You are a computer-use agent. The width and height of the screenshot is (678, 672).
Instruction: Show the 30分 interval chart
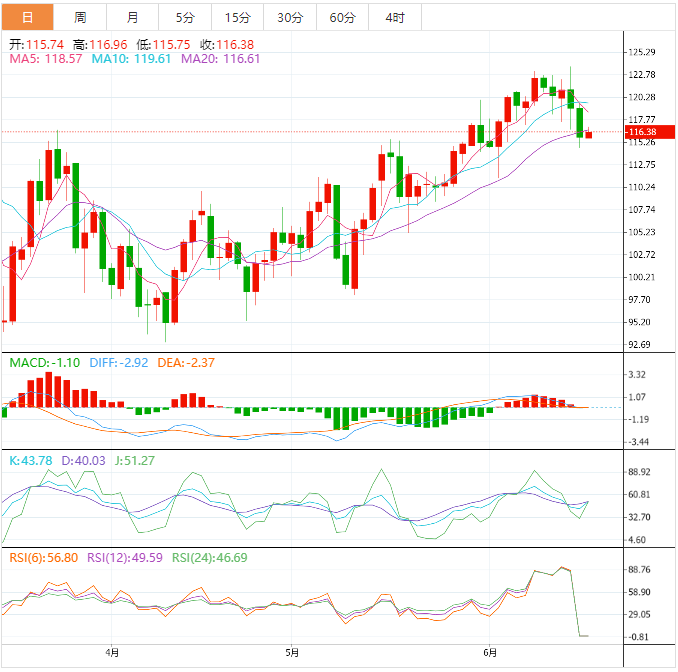tap(290, 17)
